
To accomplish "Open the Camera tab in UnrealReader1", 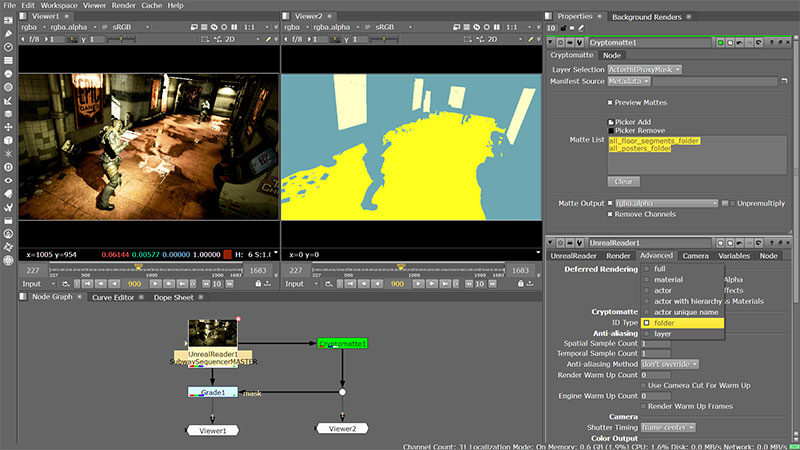I will click(695, 256).
